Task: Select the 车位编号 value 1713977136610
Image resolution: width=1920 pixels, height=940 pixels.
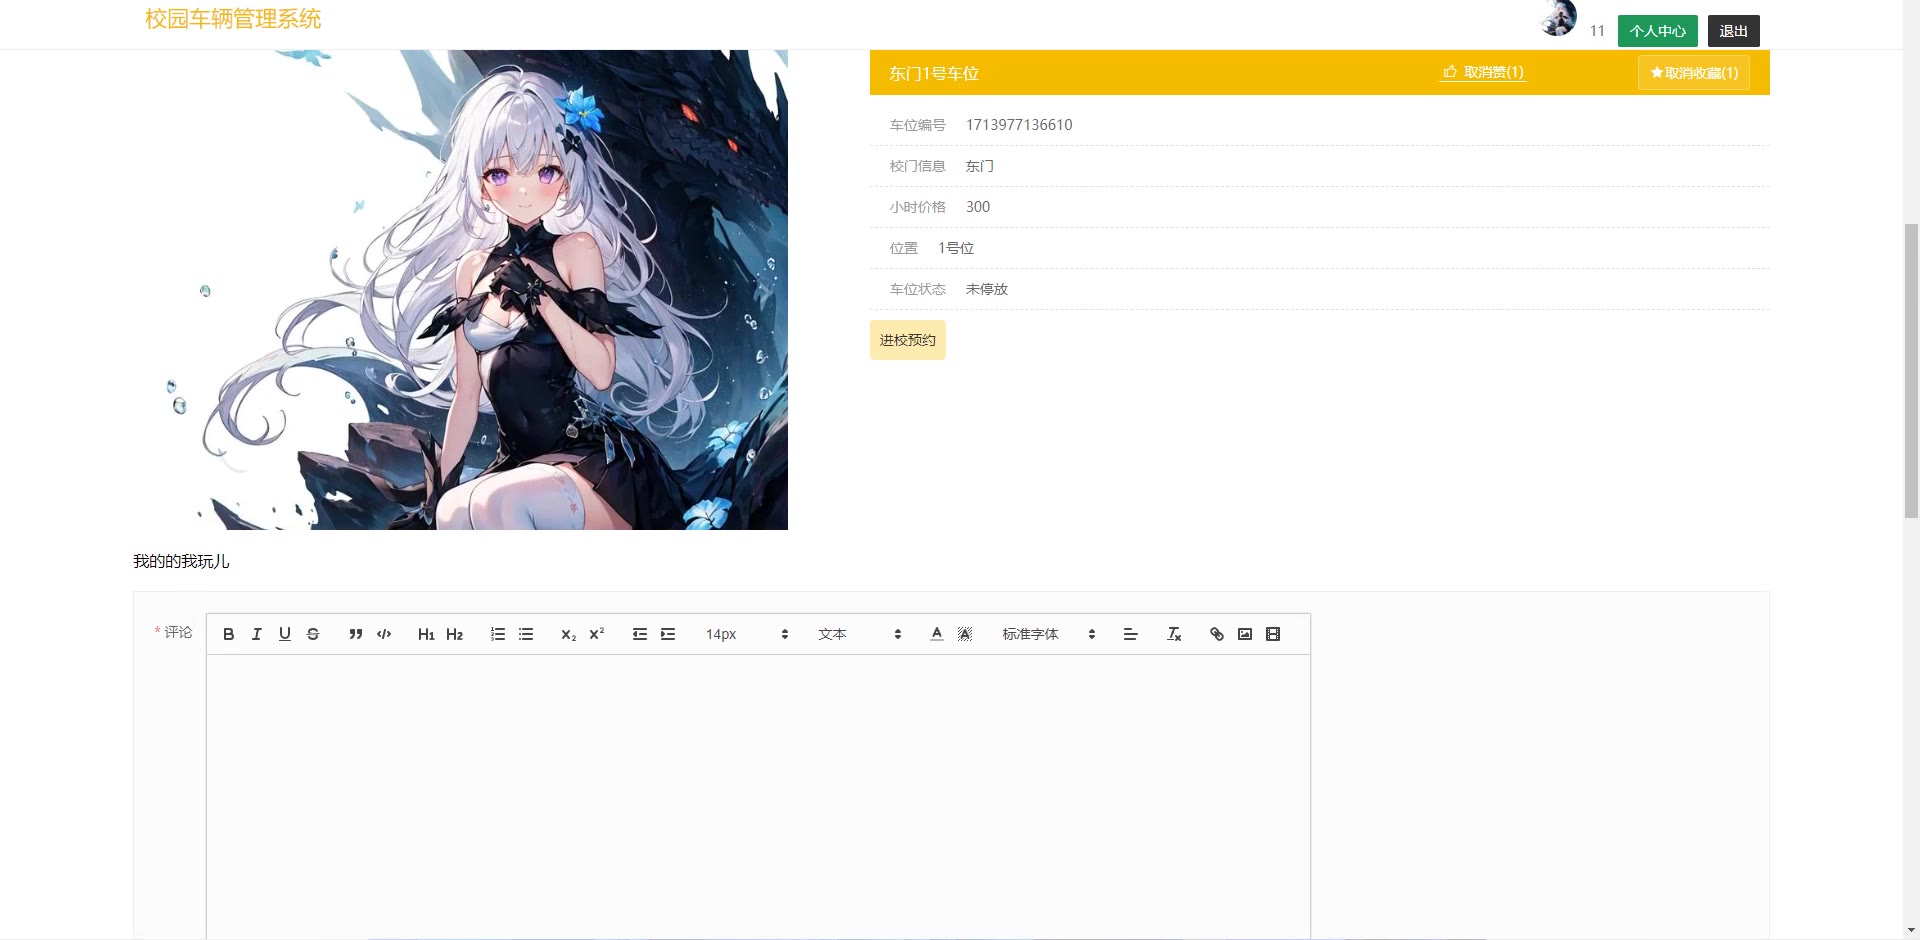Action: tap(1019, 125)
